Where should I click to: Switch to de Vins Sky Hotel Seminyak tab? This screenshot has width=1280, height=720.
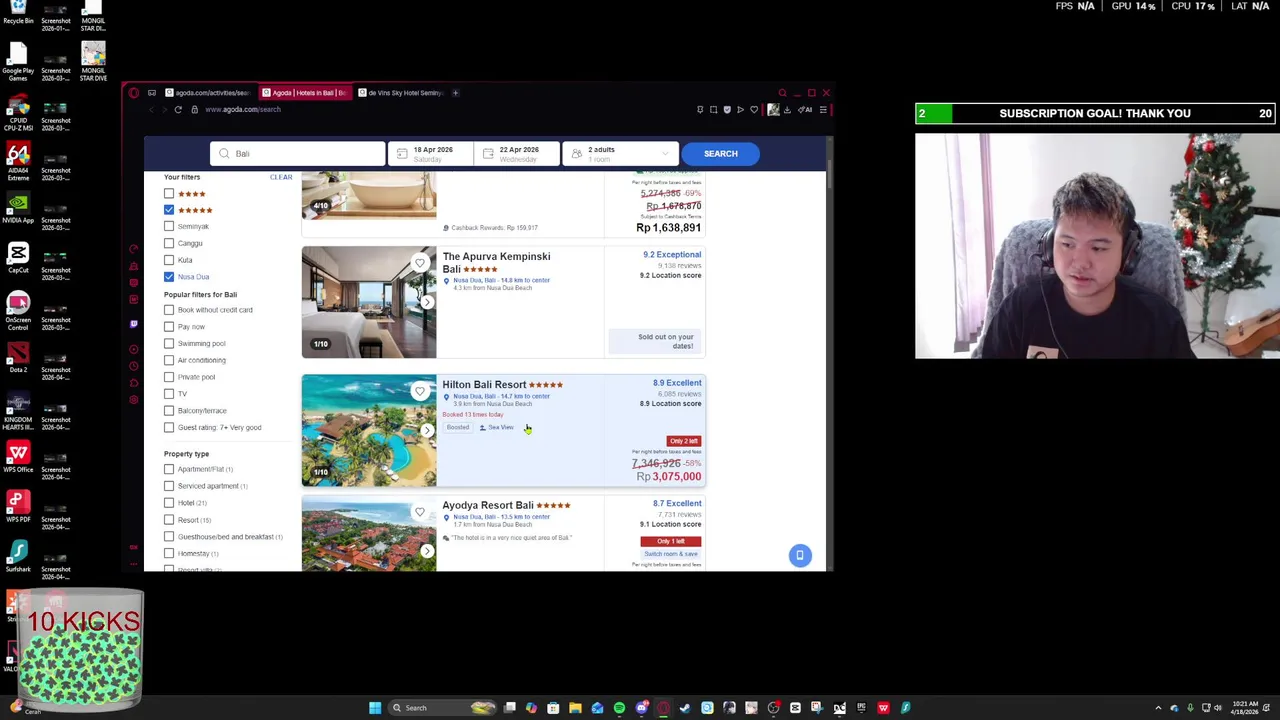coord(400,93)
